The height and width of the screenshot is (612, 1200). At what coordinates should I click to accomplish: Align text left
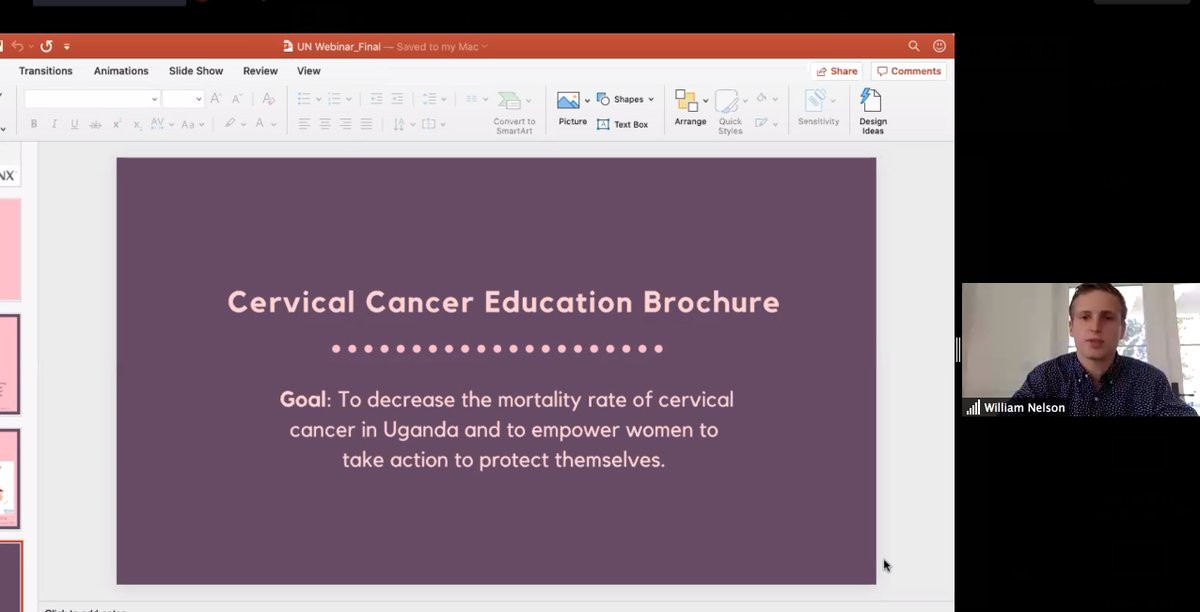305,124
